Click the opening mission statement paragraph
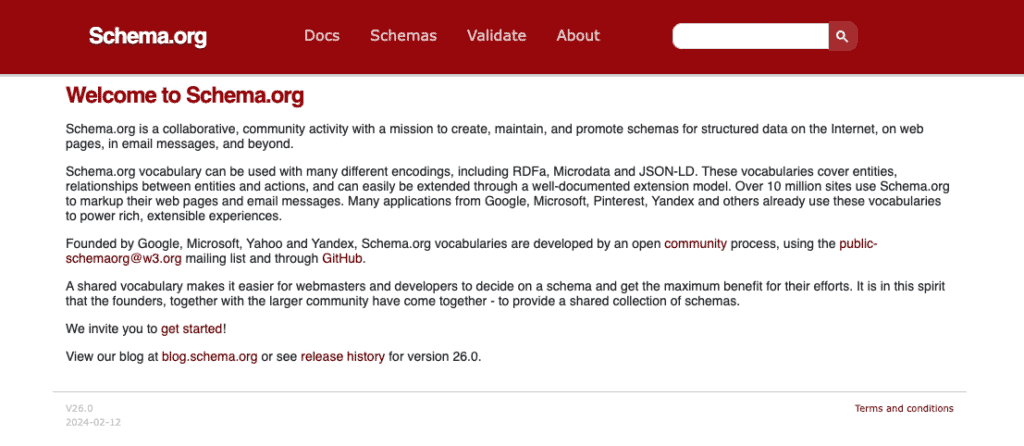 click(x=494, y=136)
